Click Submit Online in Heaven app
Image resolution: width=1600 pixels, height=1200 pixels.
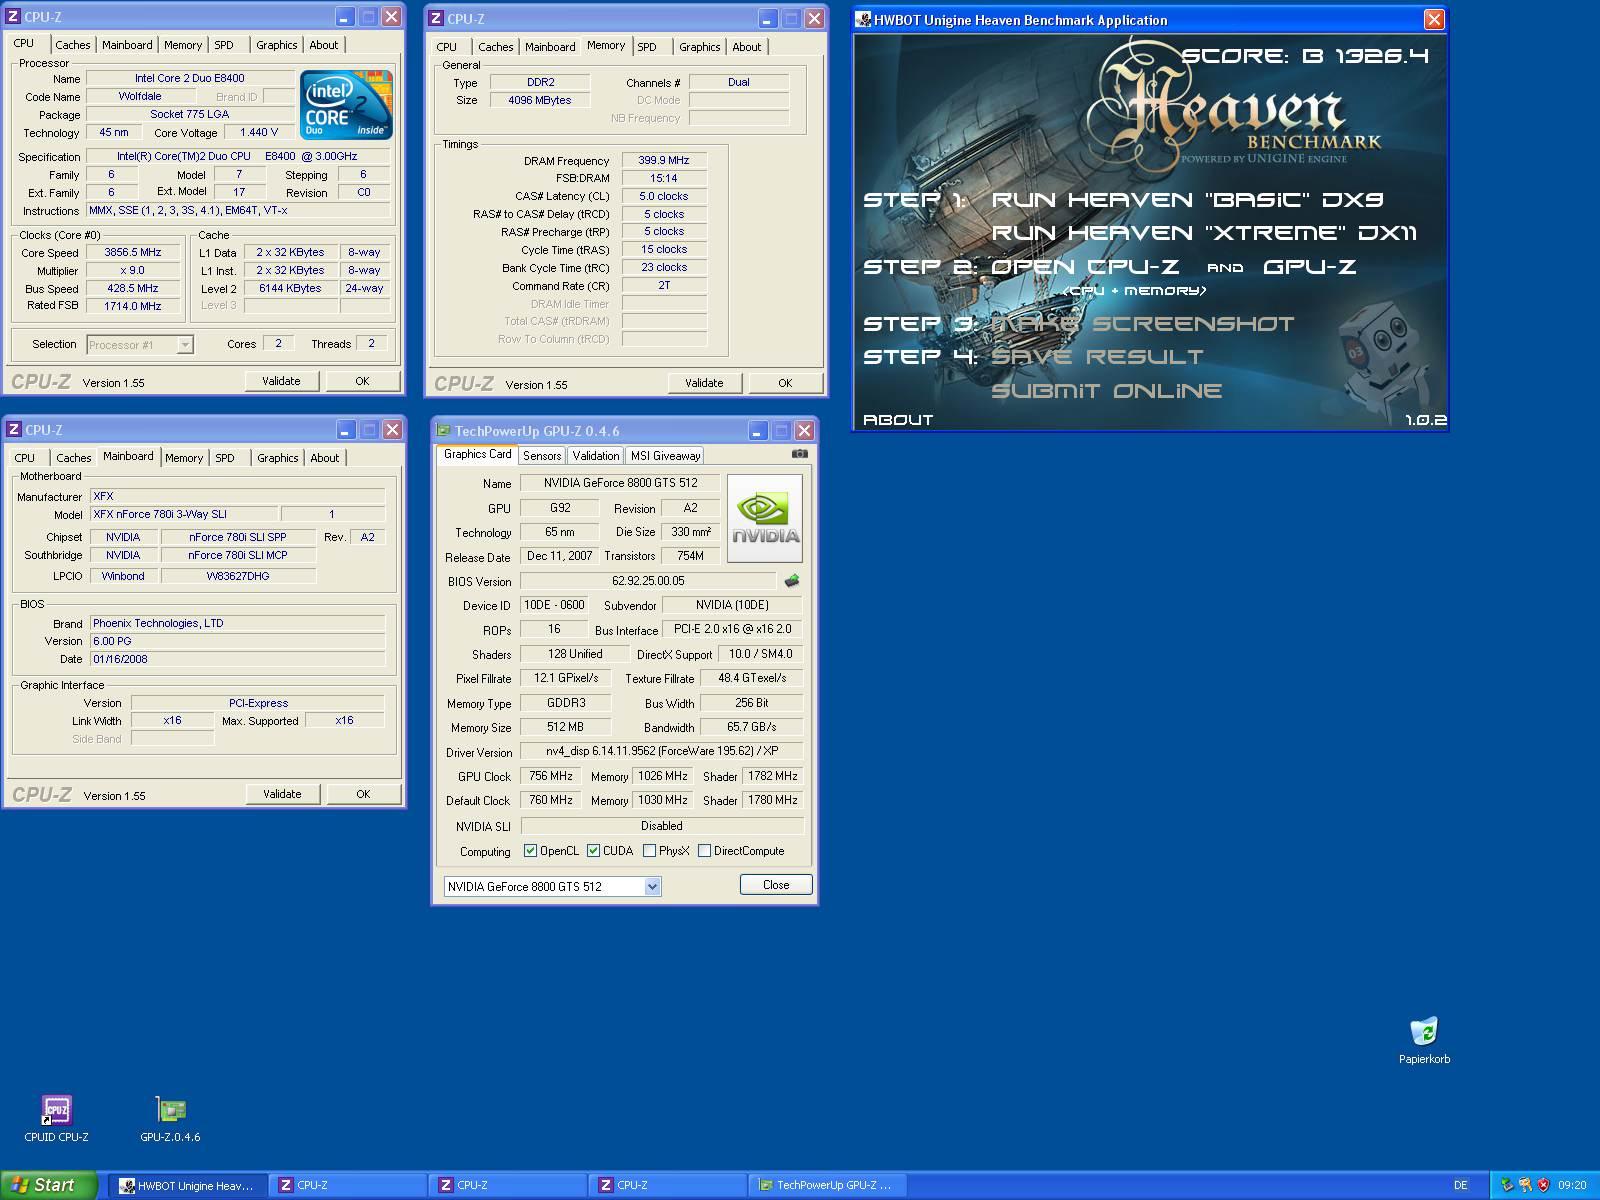click(x=1106, y=391)
